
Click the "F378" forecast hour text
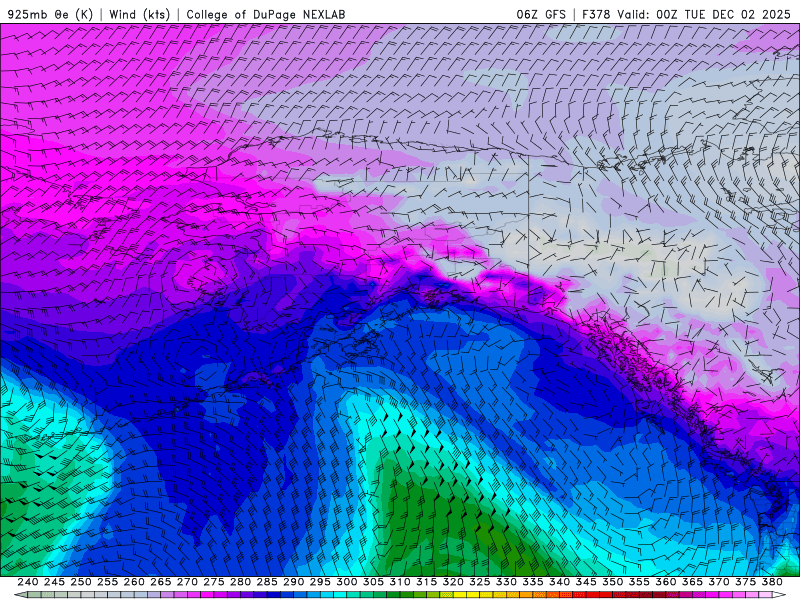[x=596, y=14]
